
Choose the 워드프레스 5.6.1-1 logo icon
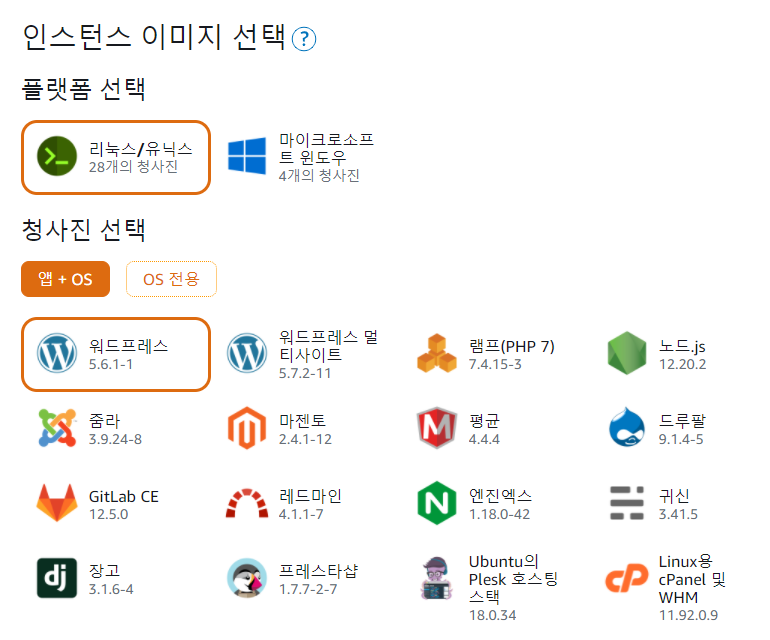57,353
